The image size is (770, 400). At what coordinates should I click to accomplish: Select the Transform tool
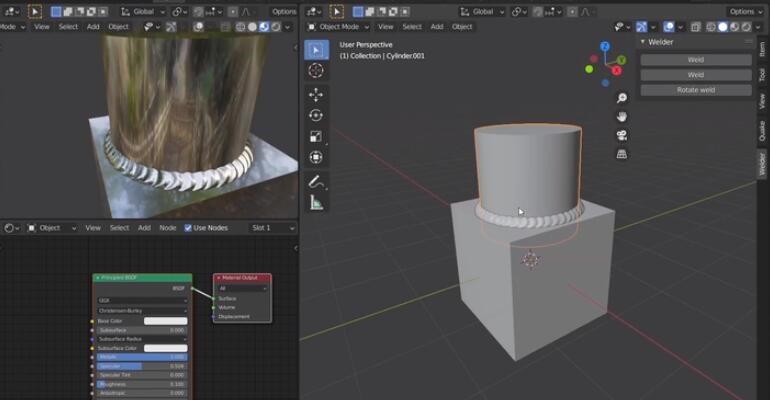[316, 158]
